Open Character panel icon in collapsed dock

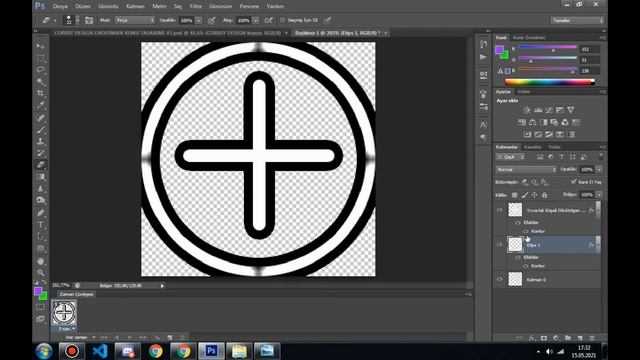pos(483,124)
